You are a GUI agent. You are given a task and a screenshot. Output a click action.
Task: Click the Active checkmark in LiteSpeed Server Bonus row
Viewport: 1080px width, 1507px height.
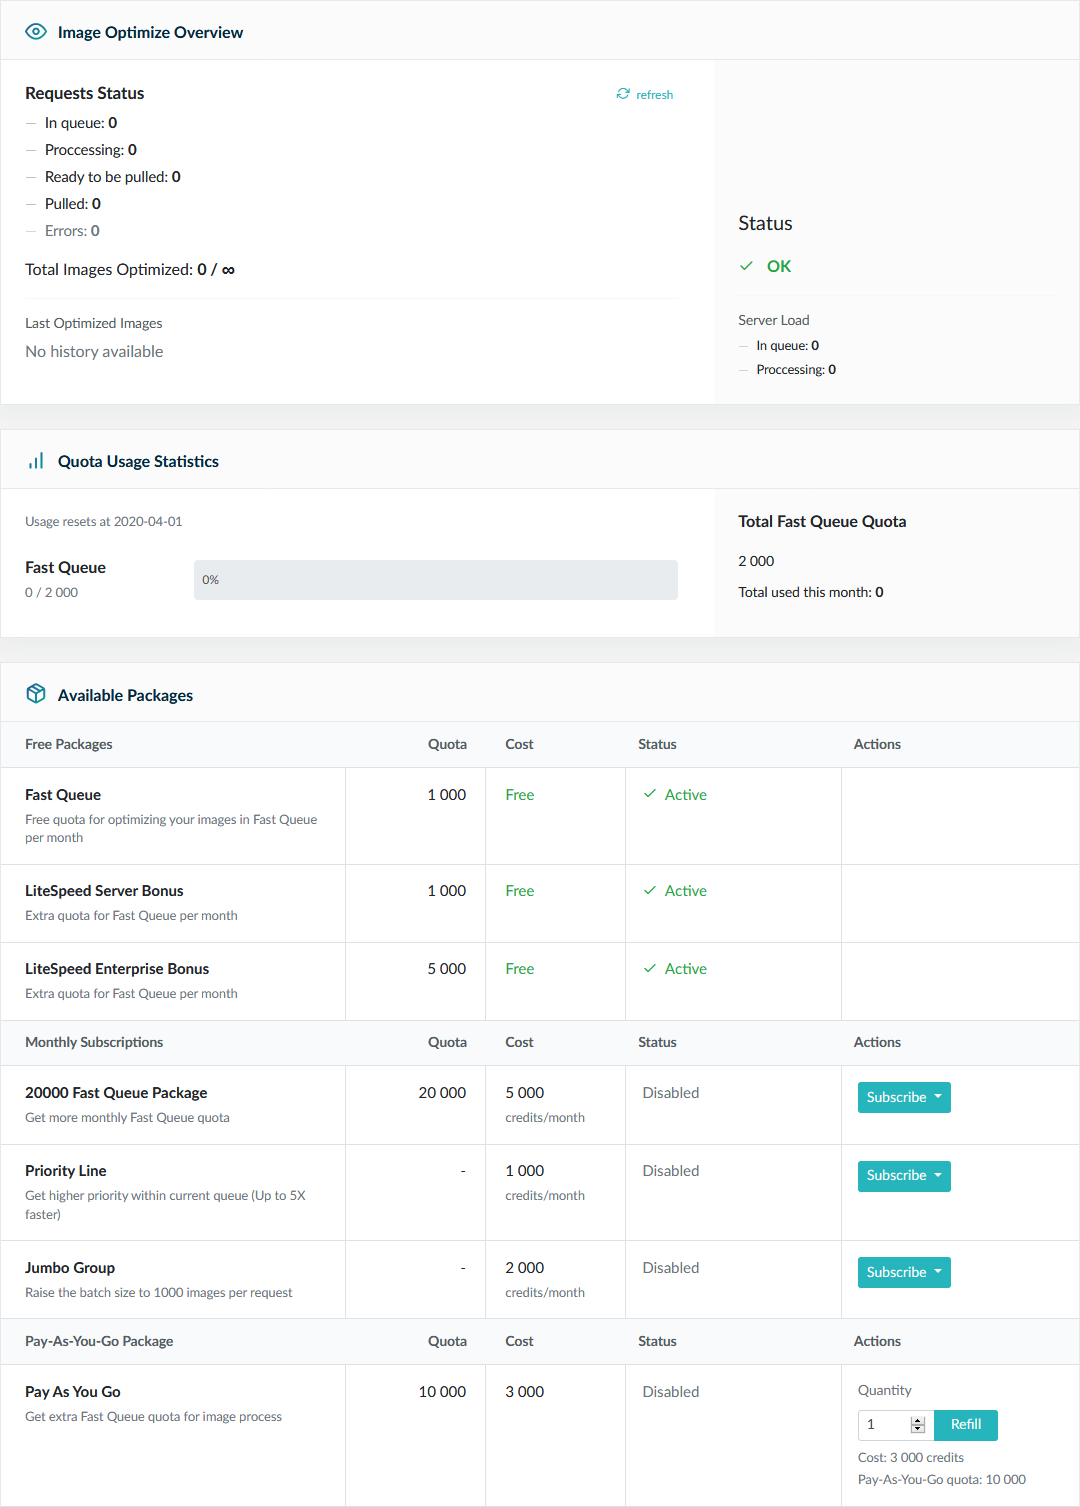[x=650, y=890]
